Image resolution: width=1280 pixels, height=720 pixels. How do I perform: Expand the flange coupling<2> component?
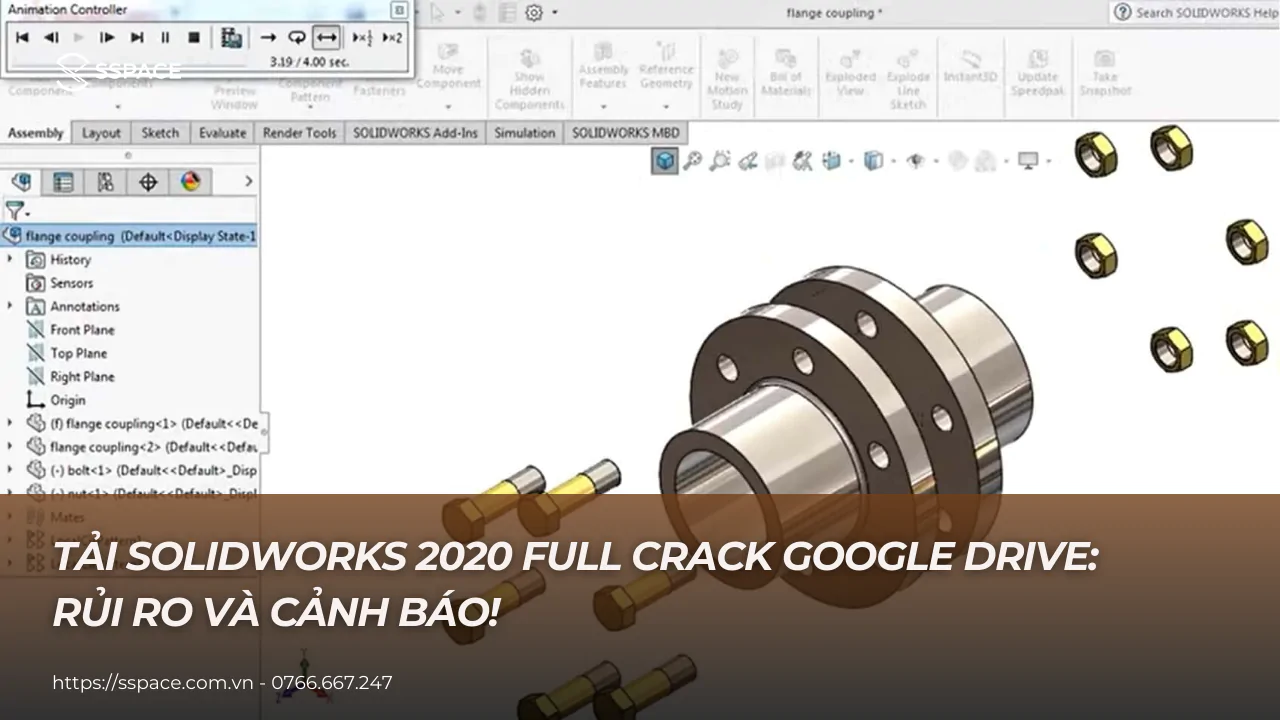coord(10,447)
